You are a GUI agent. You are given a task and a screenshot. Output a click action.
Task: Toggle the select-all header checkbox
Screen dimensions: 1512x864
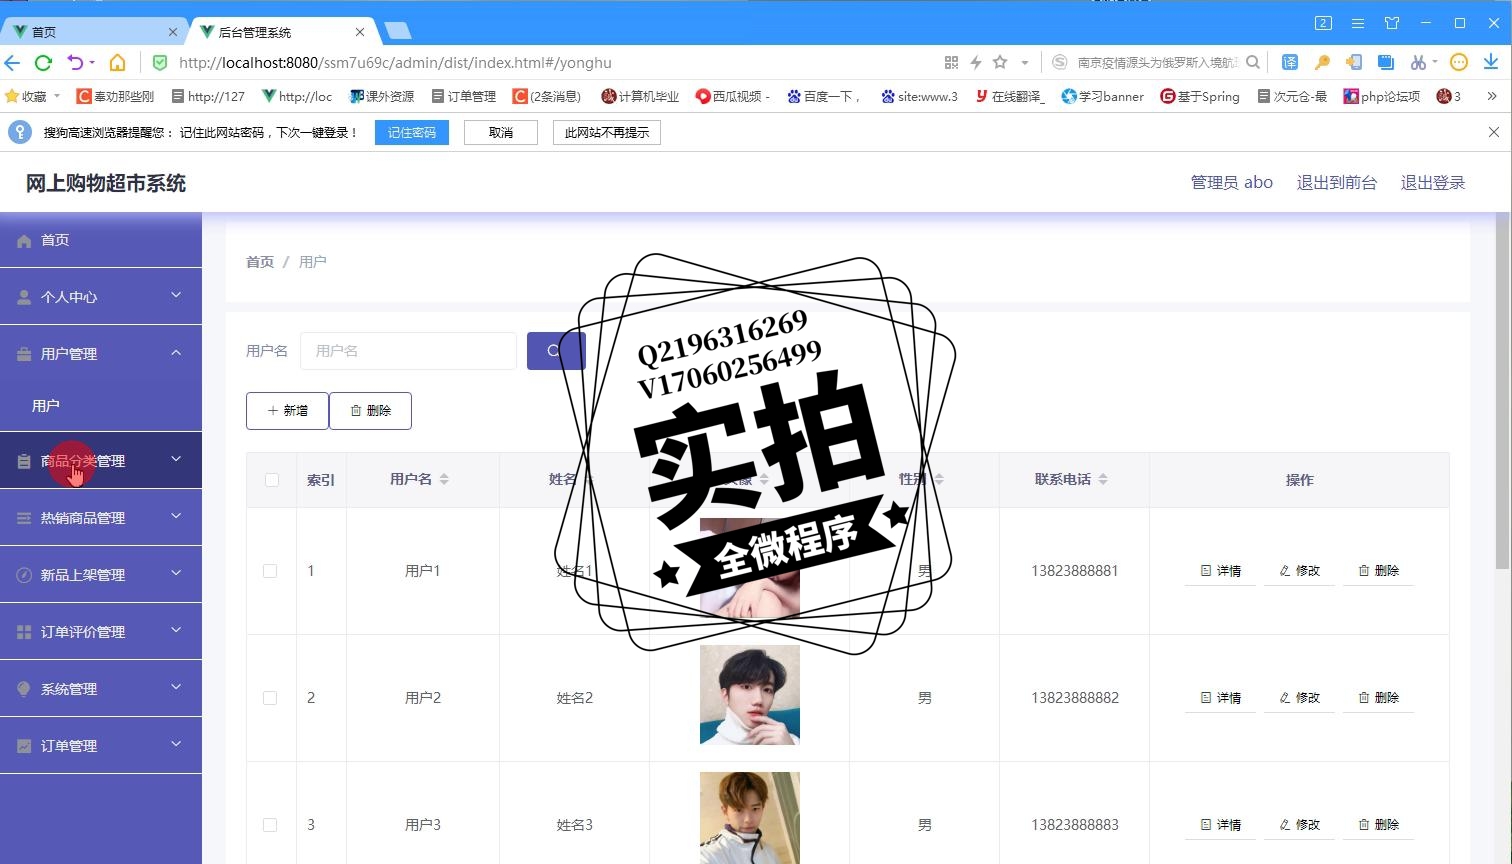pos(271,480)
